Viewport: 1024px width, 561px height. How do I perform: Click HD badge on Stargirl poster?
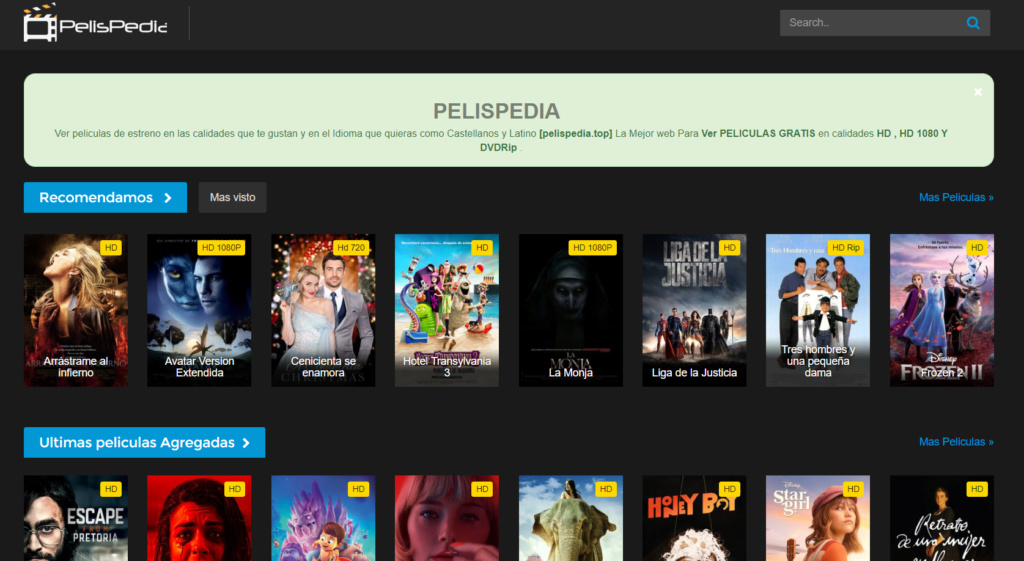point(853,489)
